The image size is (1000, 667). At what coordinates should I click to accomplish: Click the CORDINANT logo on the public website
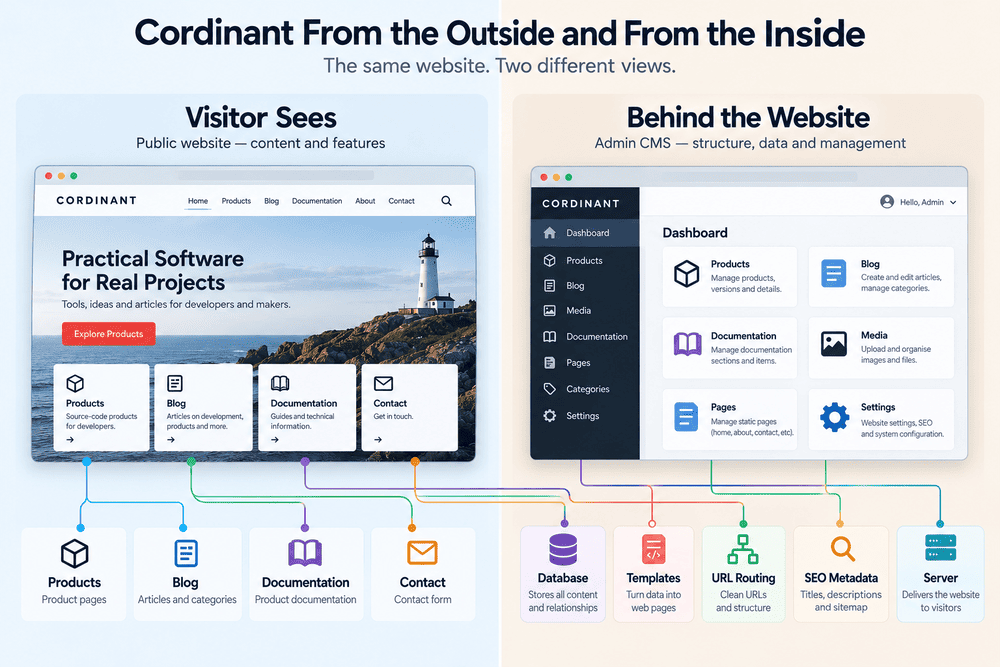(96, 200)
